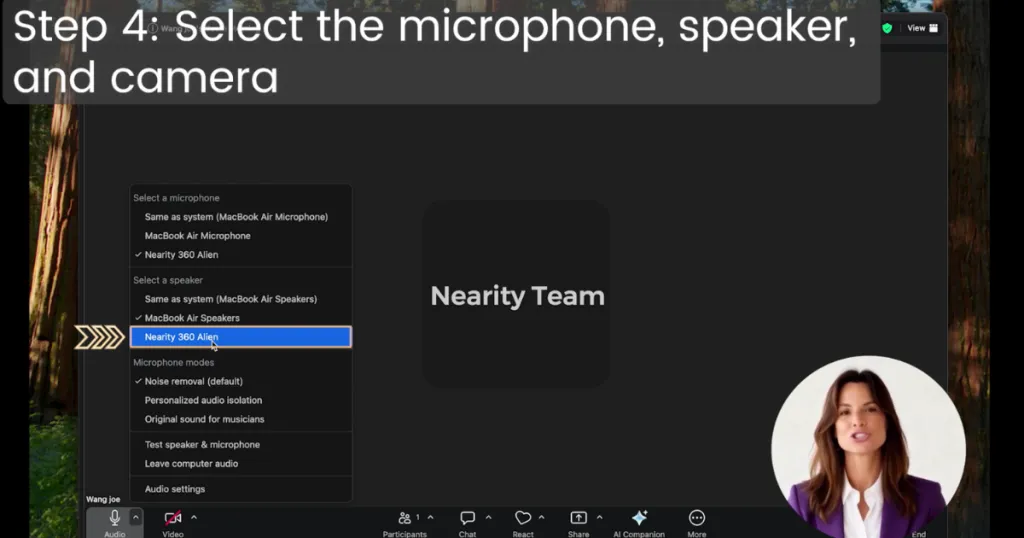The height and width of the screenshot is (538, 1024).
Task: Open the View layout button
Action: (922, 28)
